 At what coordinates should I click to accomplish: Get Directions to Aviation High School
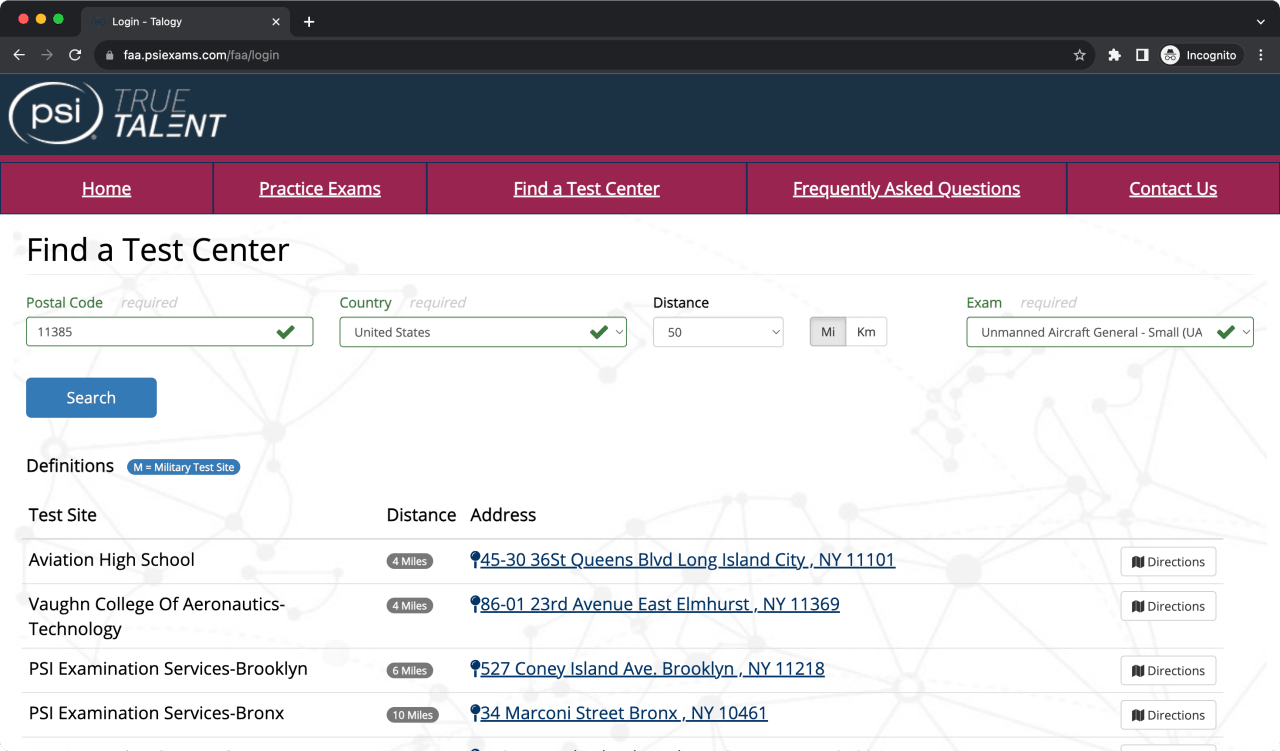click(x=1168, y=562)
